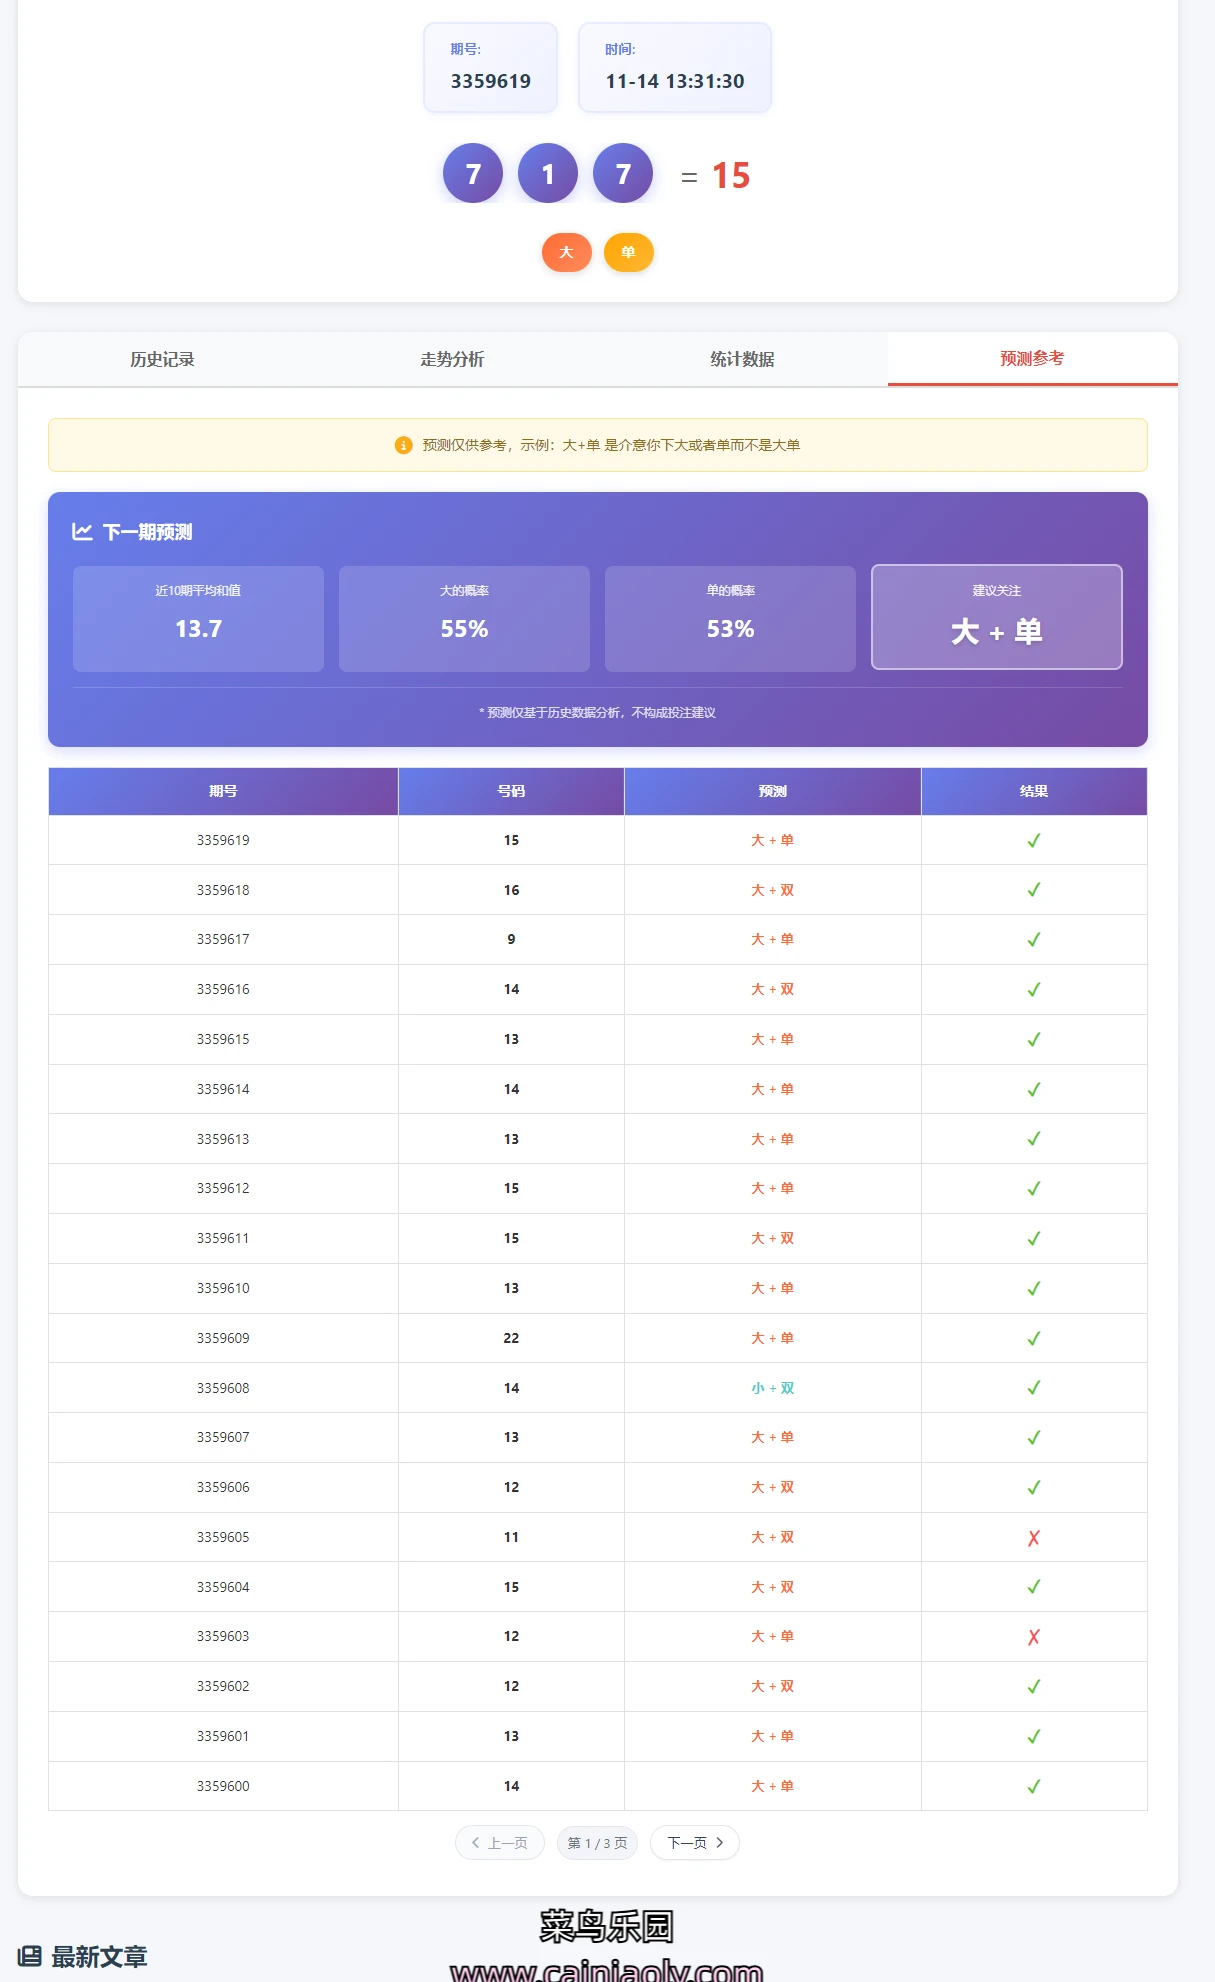Click the first purple ball showing 7
The image size is (1215, 1982).
point(473,174)
